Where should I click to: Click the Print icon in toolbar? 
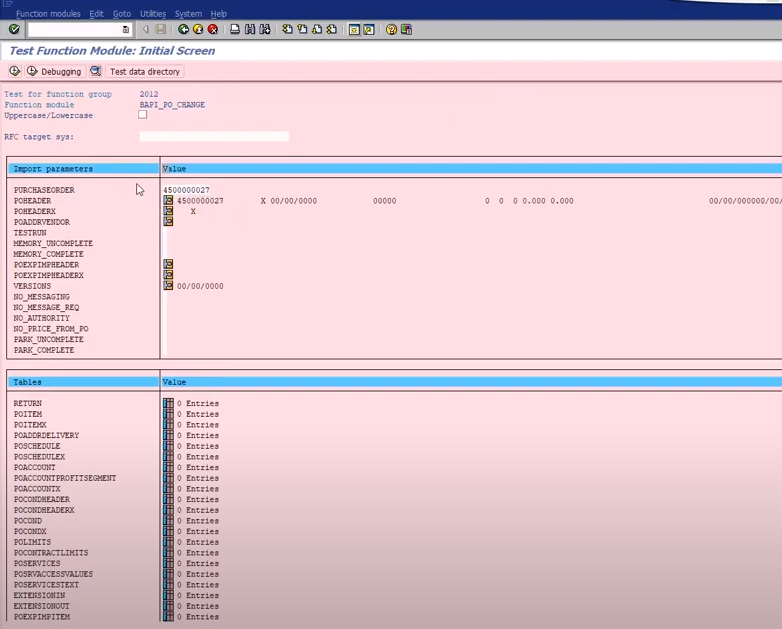pyautogui.click(x=235, y=30)
